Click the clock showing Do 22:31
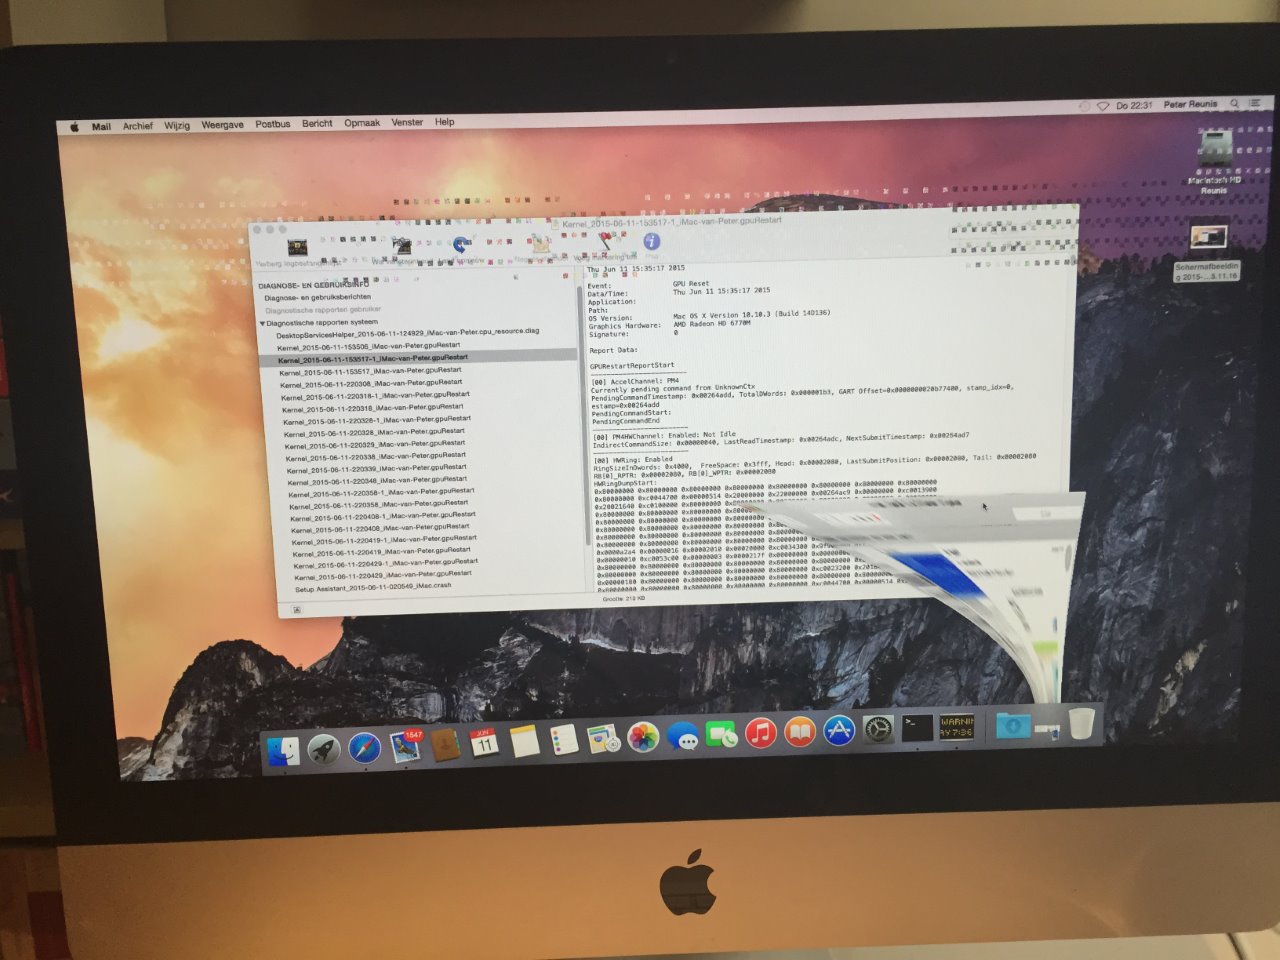 click(1134, 105)
